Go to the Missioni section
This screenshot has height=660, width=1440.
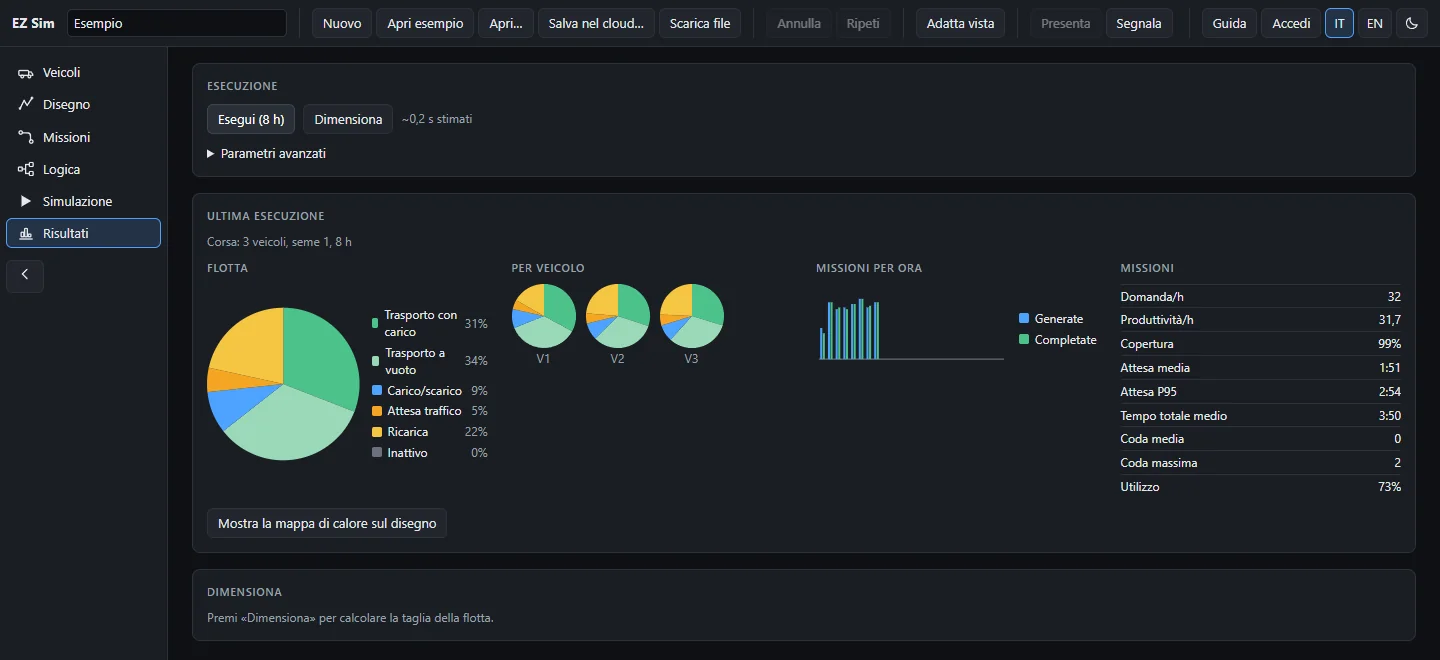83,137
